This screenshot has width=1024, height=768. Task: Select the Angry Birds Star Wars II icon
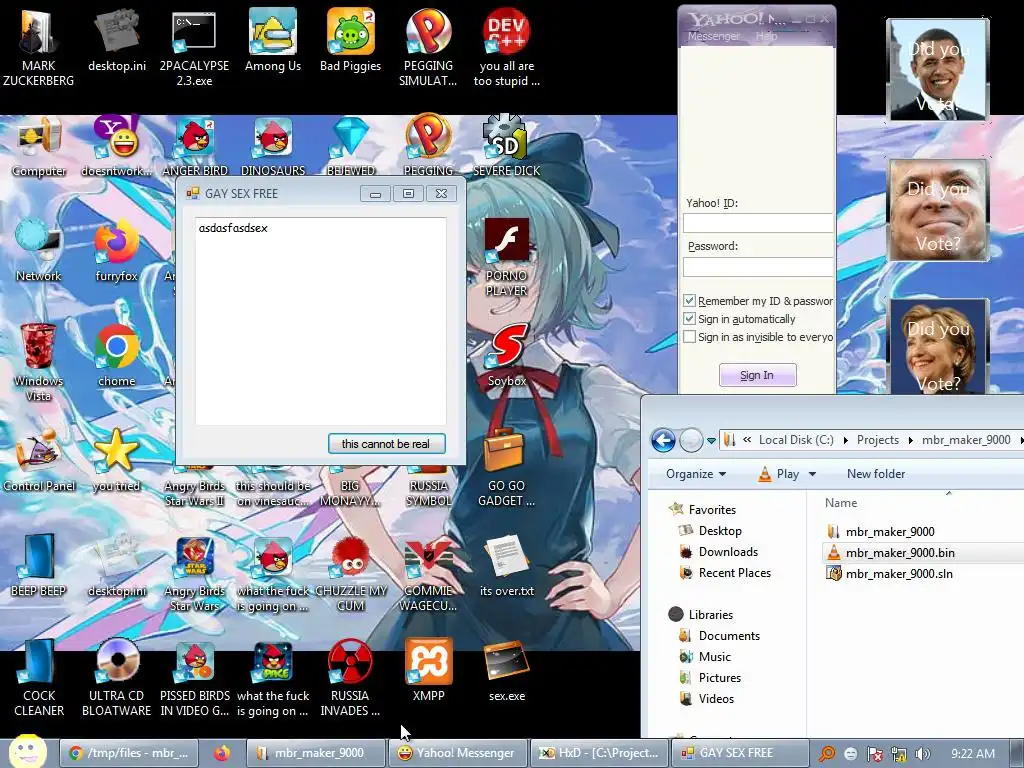click(x=195, y=487)
